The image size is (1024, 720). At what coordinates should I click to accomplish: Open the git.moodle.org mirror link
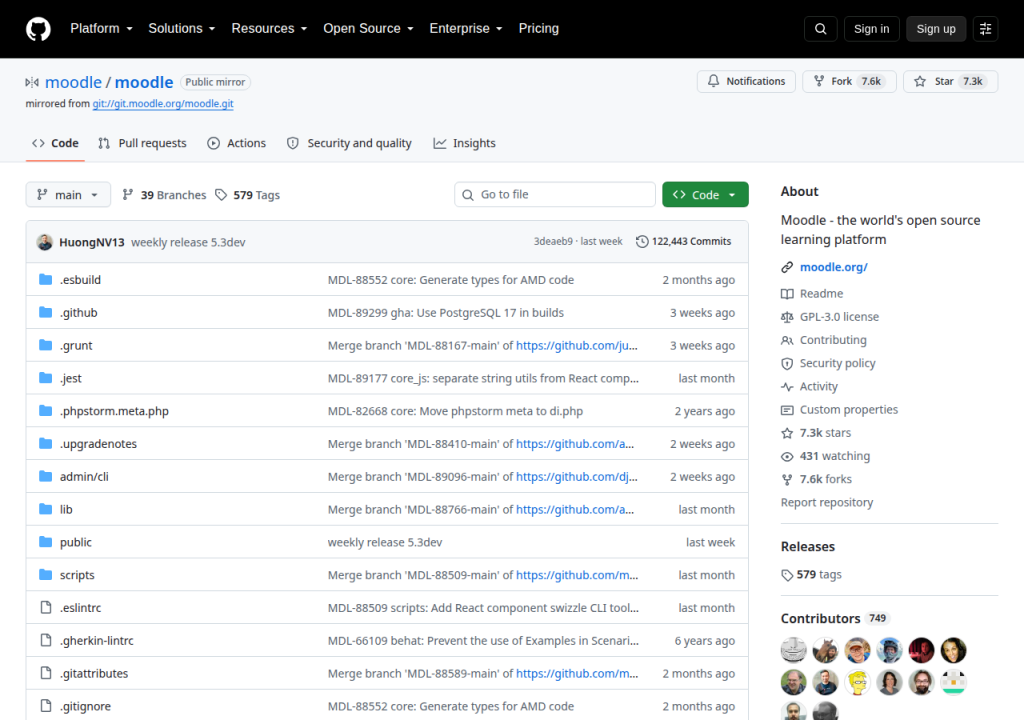pyautogui.click(x=163, y=103)
